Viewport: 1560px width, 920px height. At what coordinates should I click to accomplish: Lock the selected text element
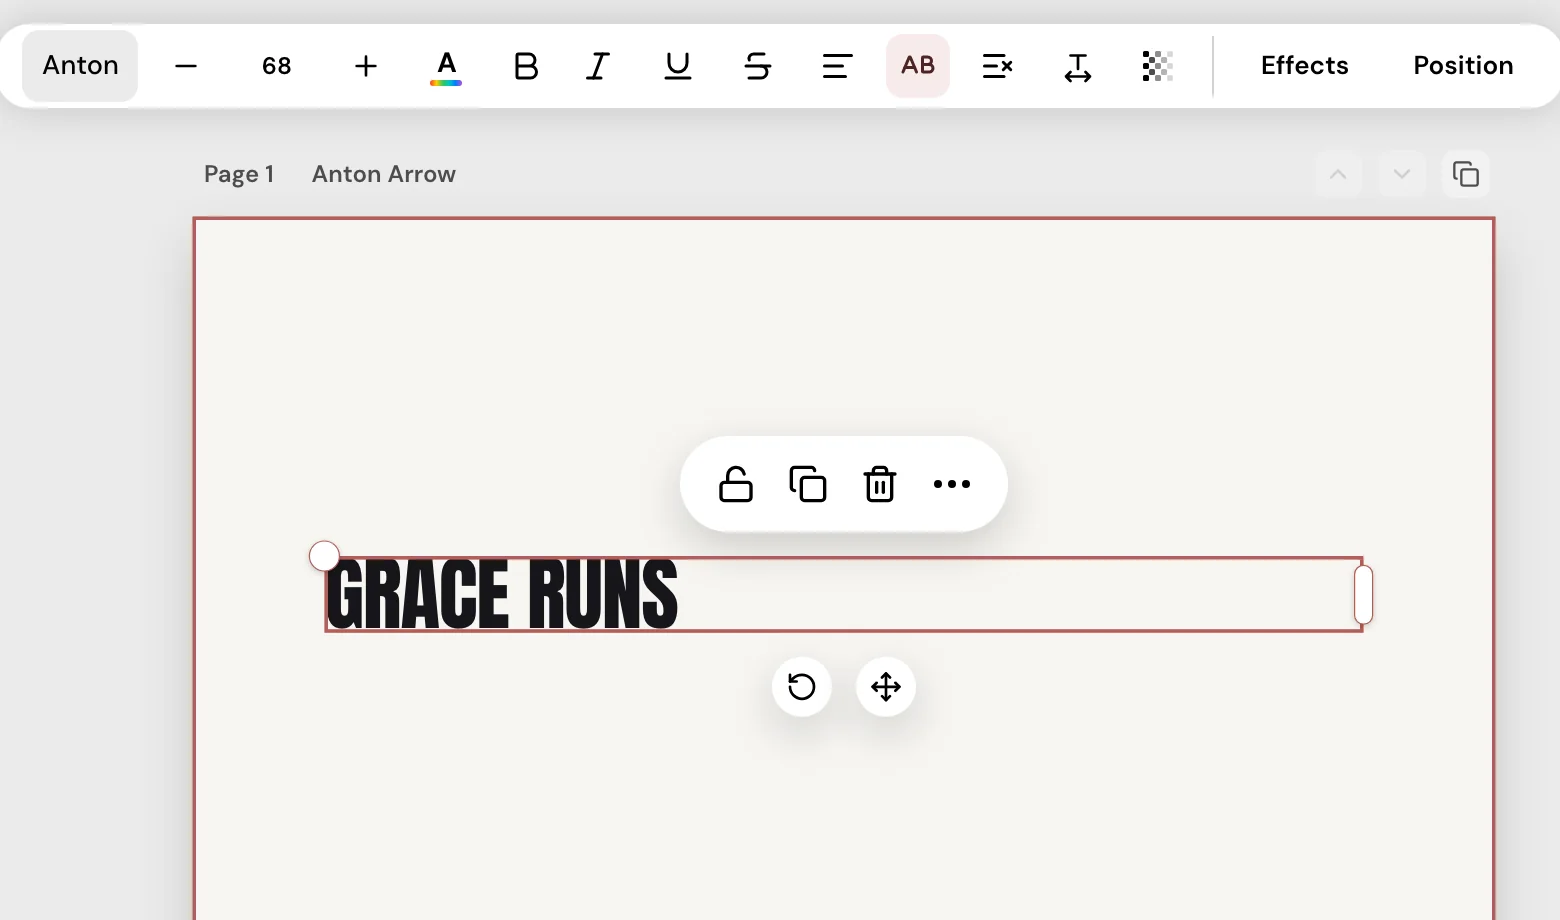[x=736, y=484]
